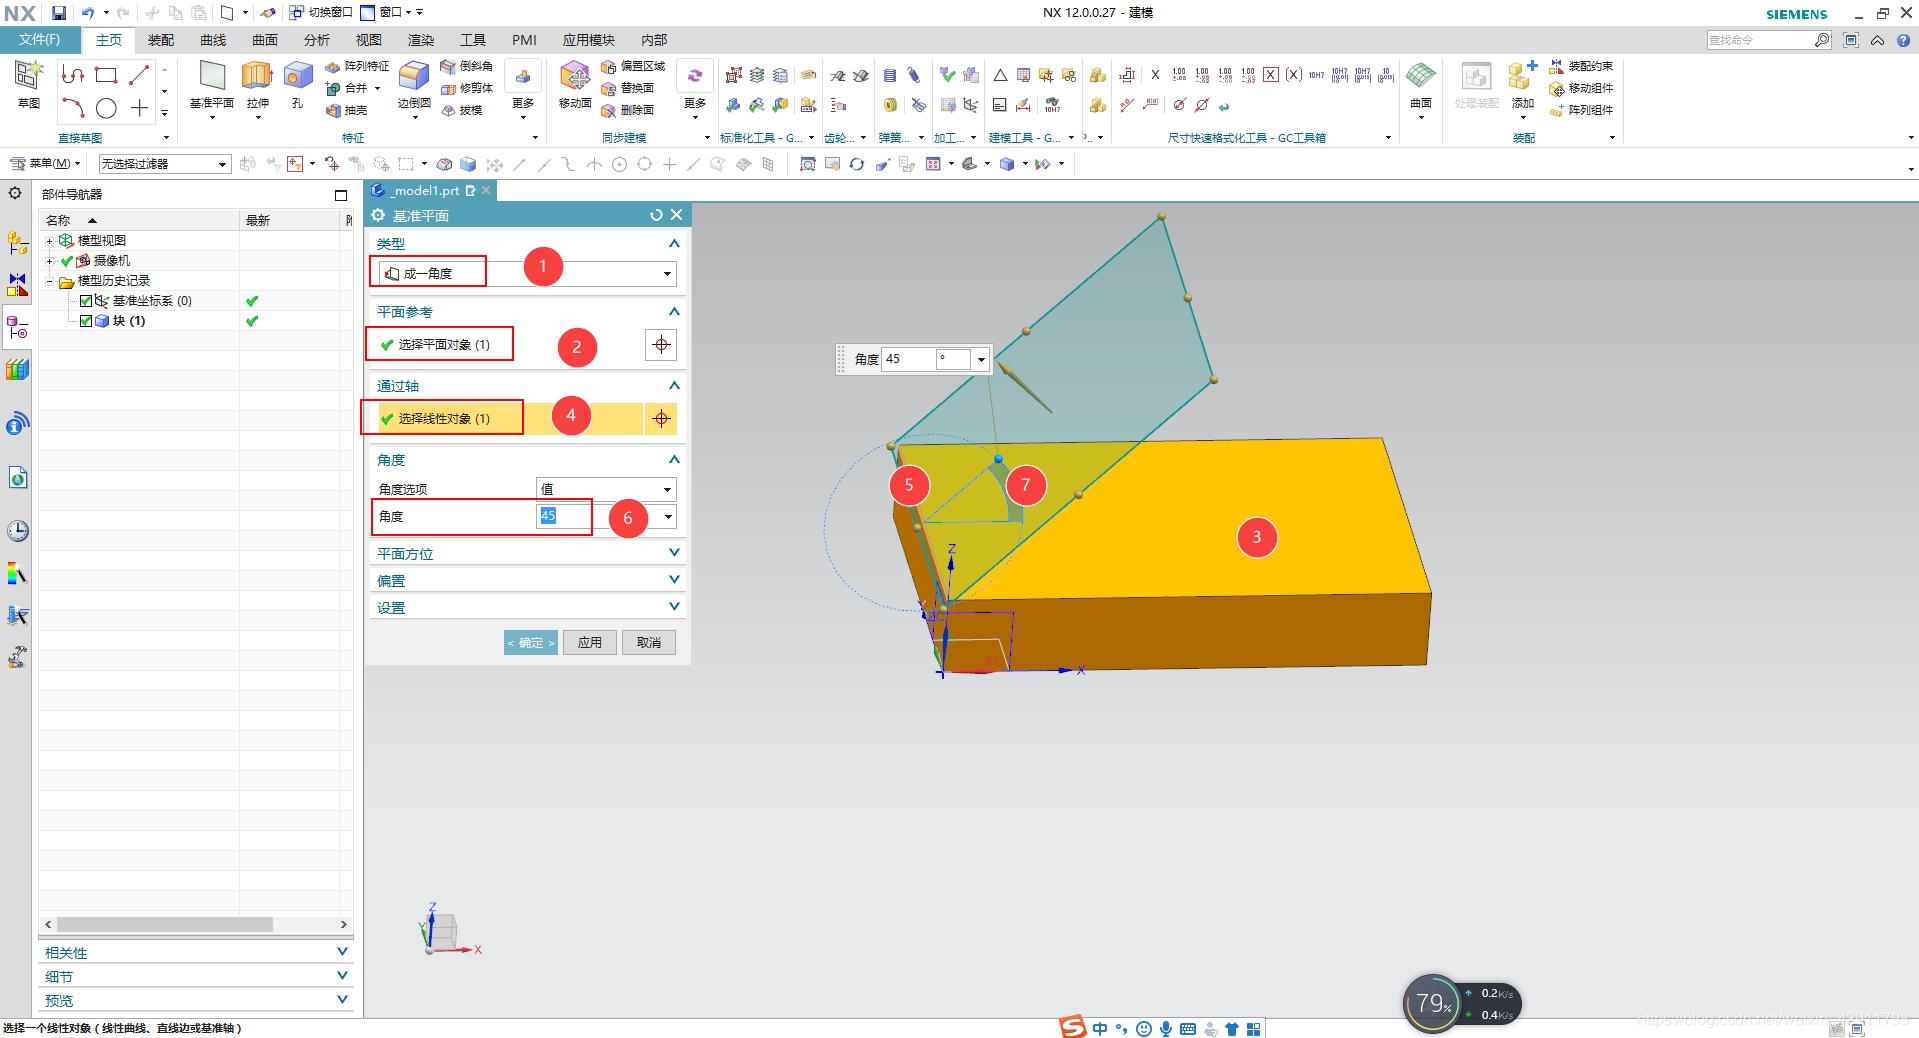Expand the 平面方位 section
1919x1038 pixels.
(674, 553)
